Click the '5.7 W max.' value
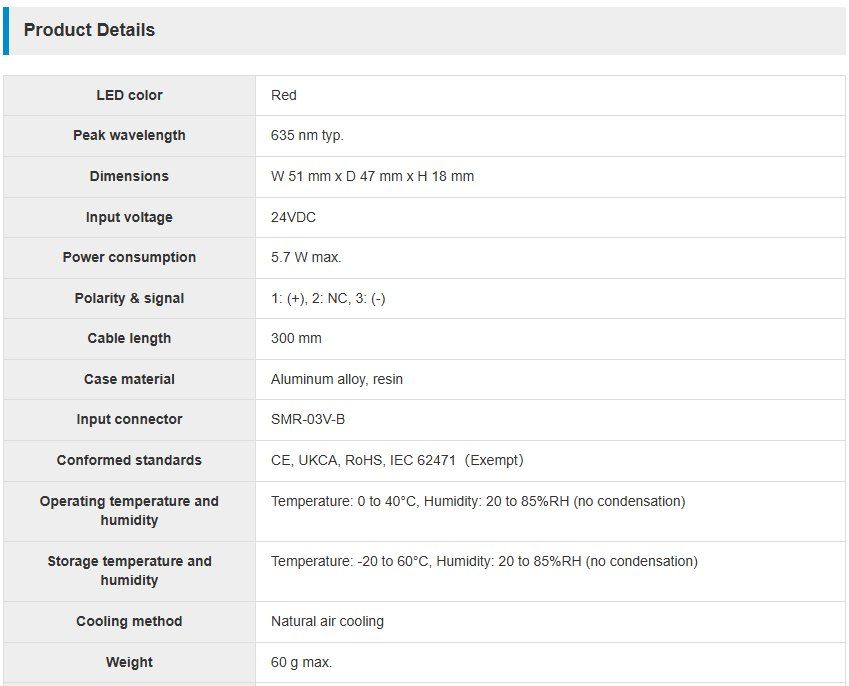 (x=306, y=257)
